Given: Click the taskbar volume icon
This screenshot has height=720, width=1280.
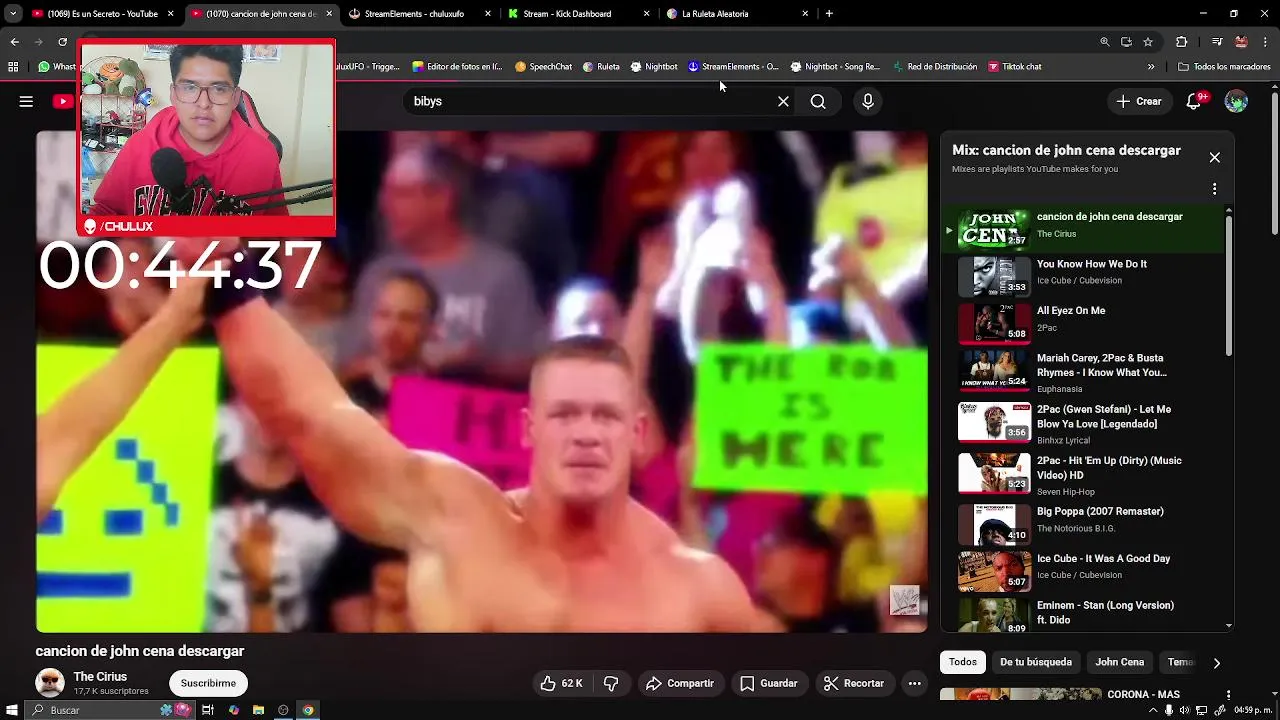Looking at the screenshot, I should coord(1185,710).
